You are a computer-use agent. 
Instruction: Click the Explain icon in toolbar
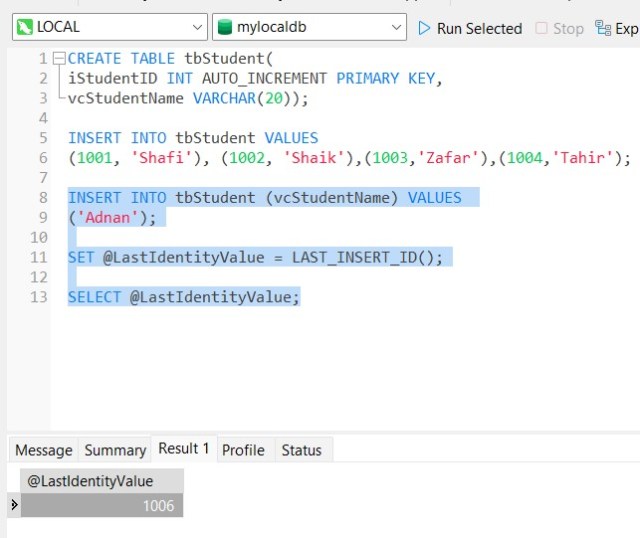(x=603, y=28)
